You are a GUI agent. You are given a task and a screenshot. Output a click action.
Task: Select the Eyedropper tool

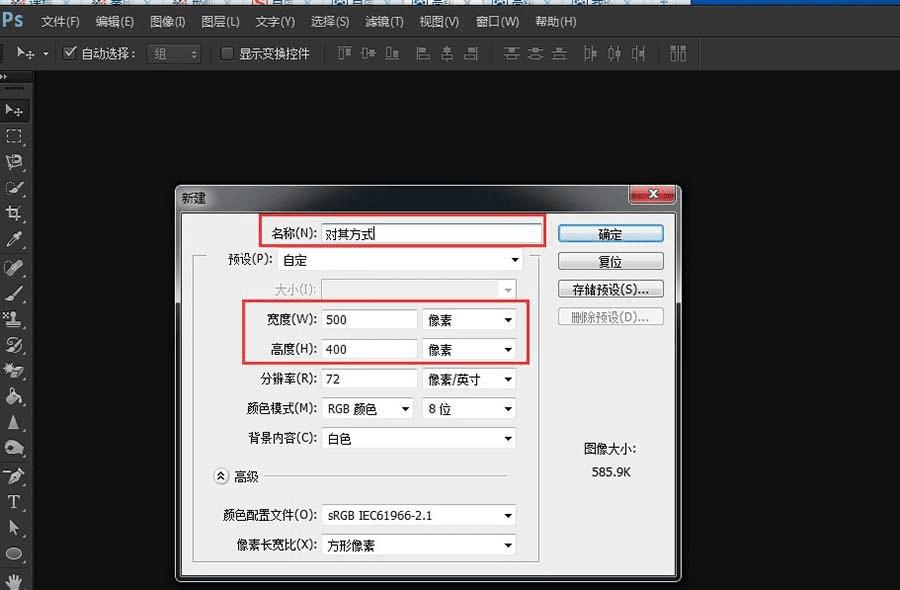pyautogui.click(x=14, y=239)
